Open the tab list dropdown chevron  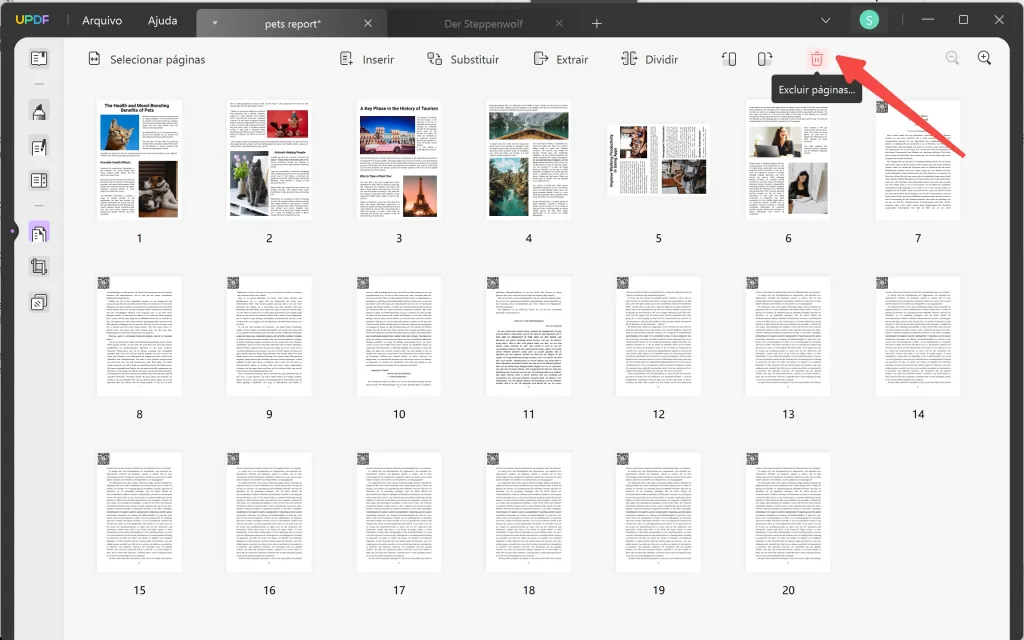pos(826,20)
